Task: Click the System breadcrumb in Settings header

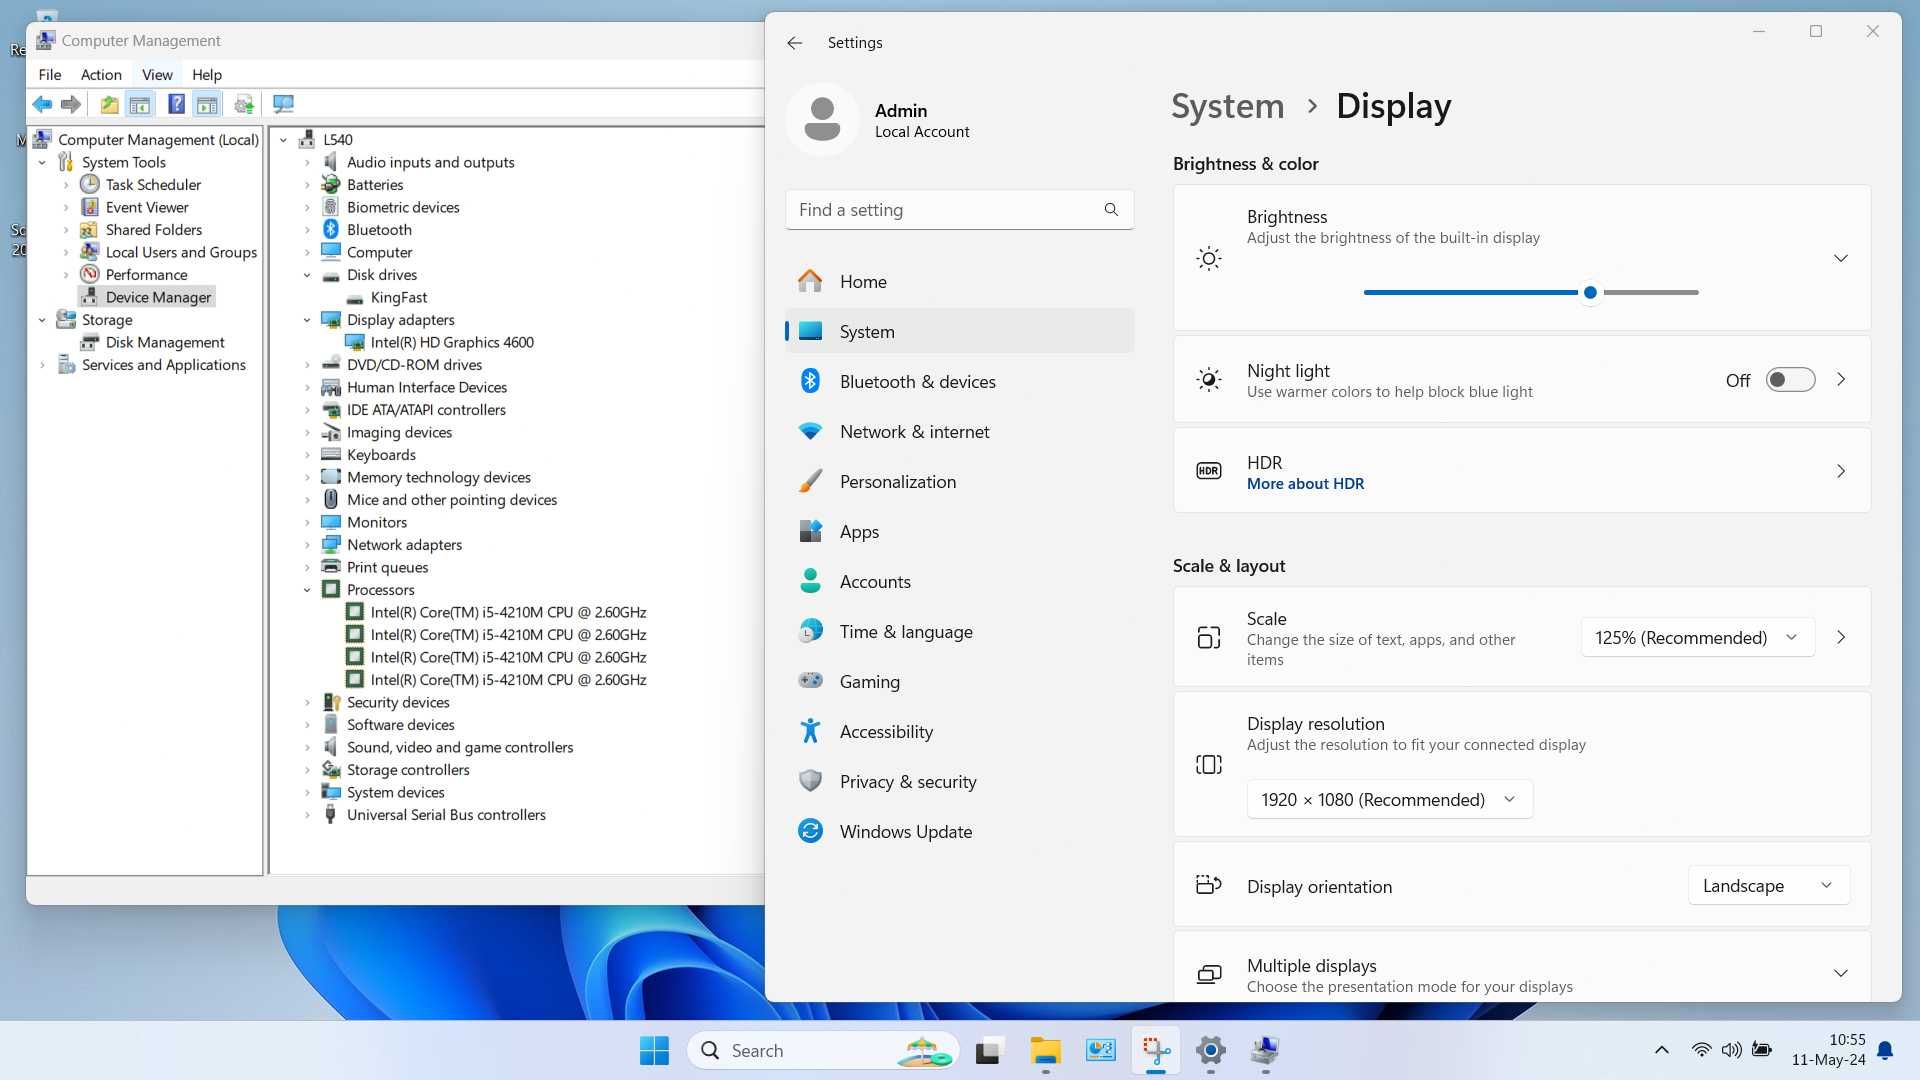Action: (x=1227, y=106)
